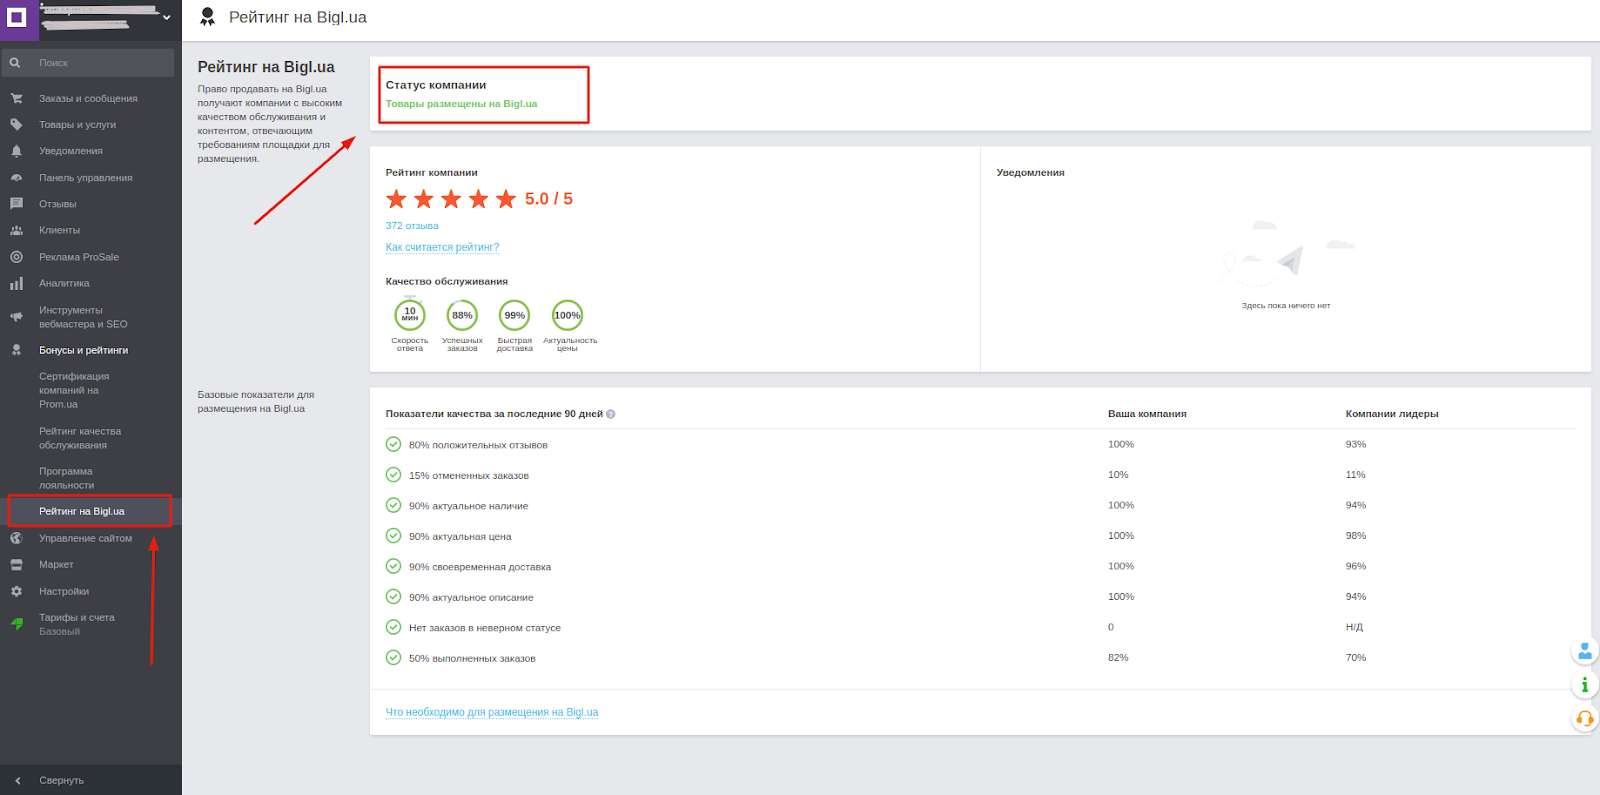
Task: Click the help question mark near 90 дней
Action: click(611, 414)
